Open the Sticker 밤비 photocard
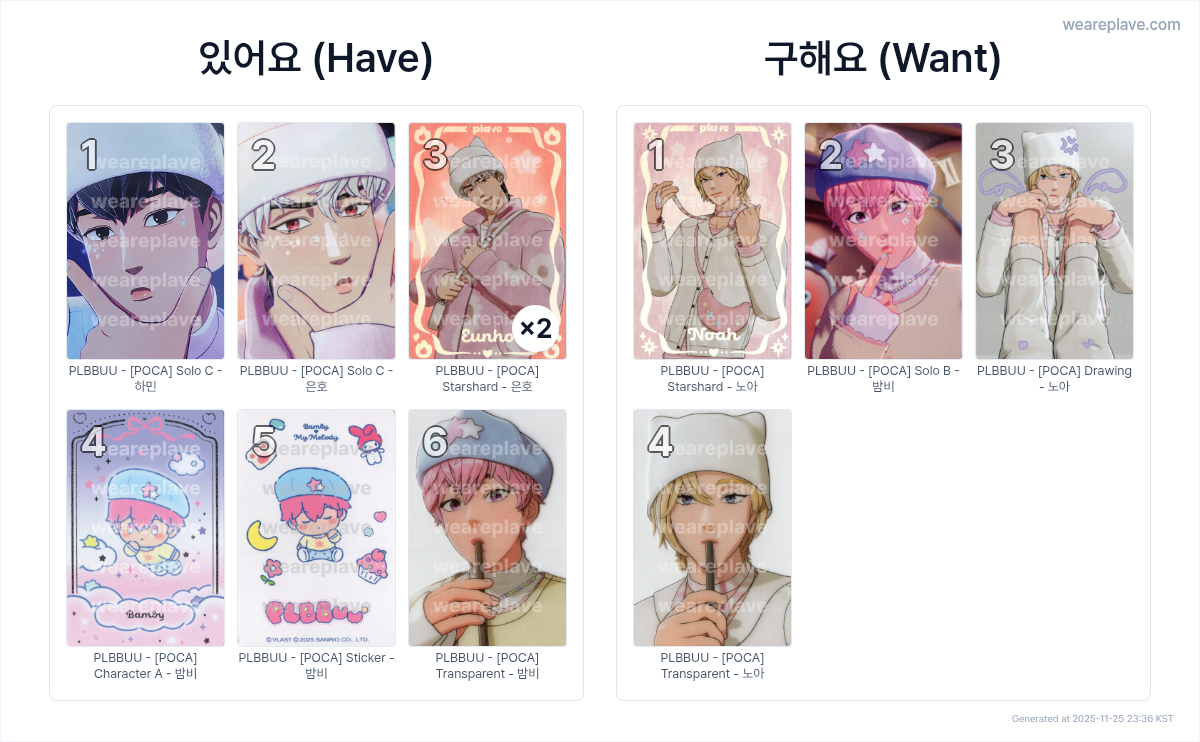Screen dimensions: 1200x742 tap(317, 528)
